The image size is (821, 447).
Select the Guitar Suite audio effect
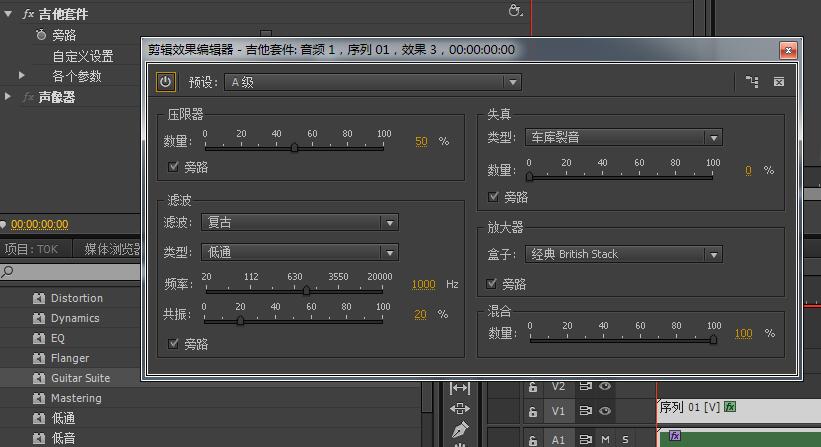pos(80,378)
